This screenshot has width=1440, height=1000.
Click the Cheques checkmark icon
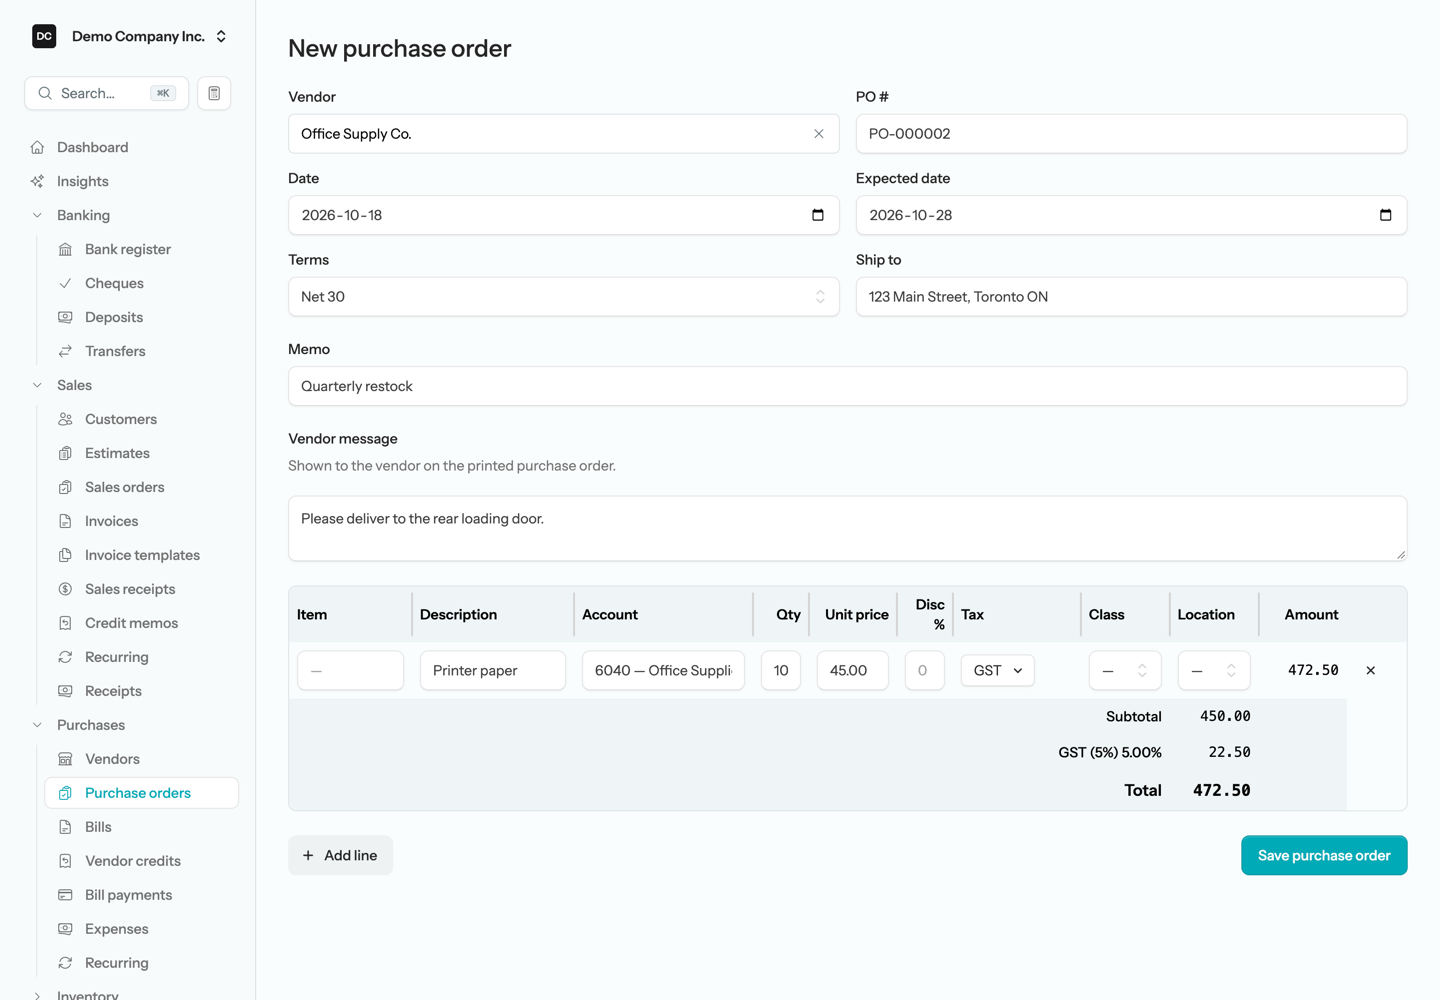tap(65, 283)
